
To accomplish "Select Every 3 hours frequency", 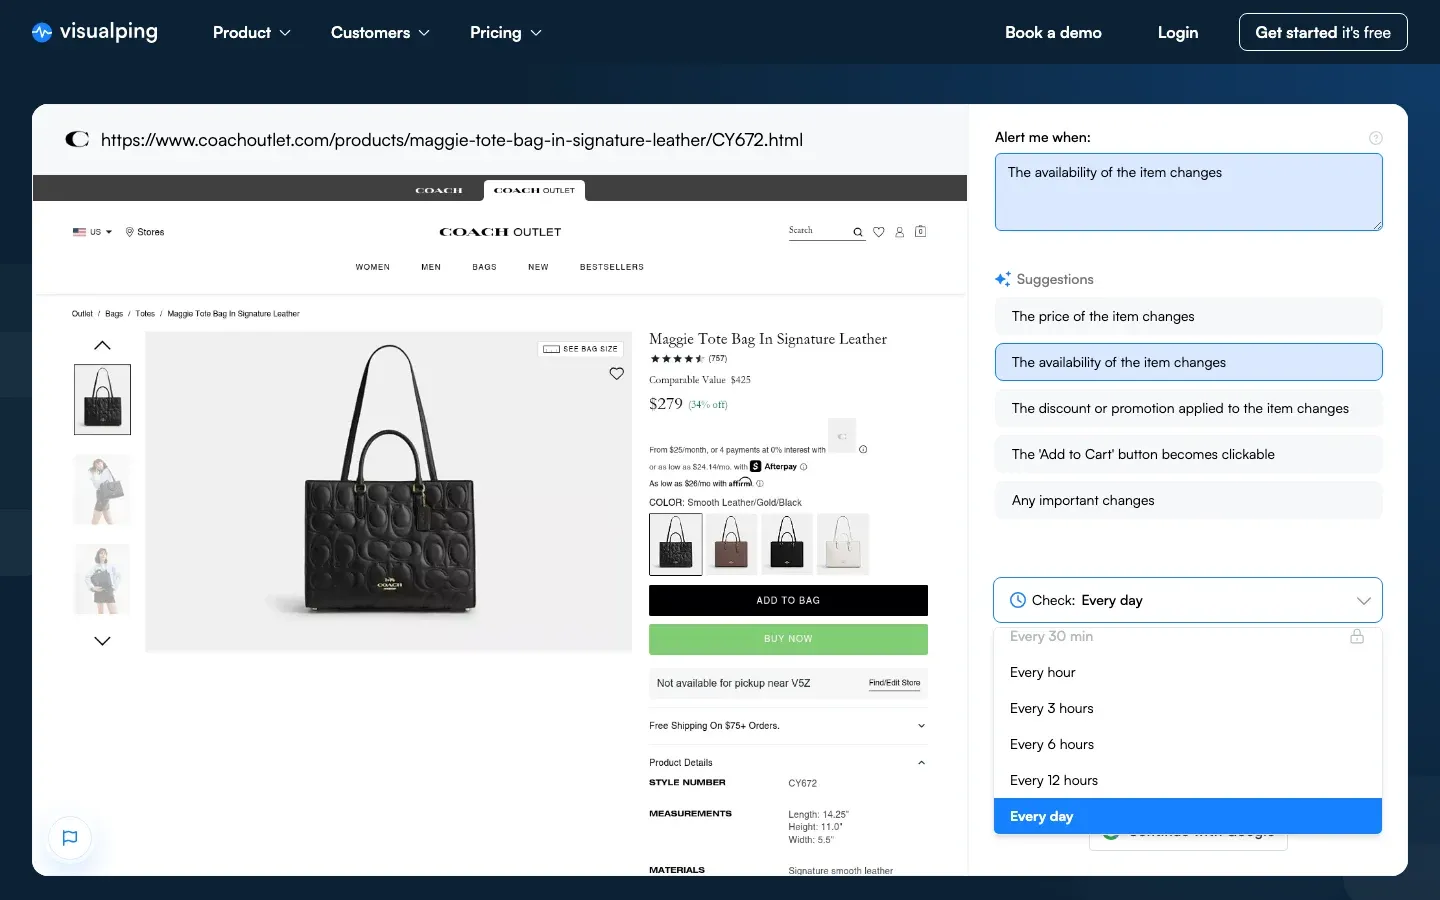I will pyautogui.click(x=1188, y=708).
